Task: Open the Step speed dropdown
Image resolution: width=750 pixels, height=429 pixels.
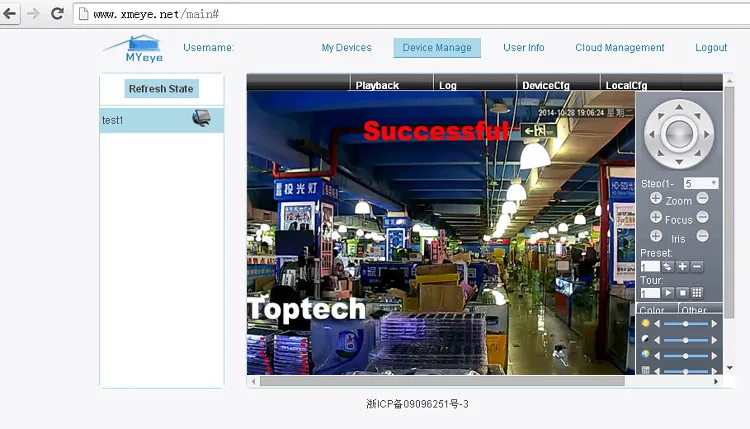Action: click(x=701, y=183)
